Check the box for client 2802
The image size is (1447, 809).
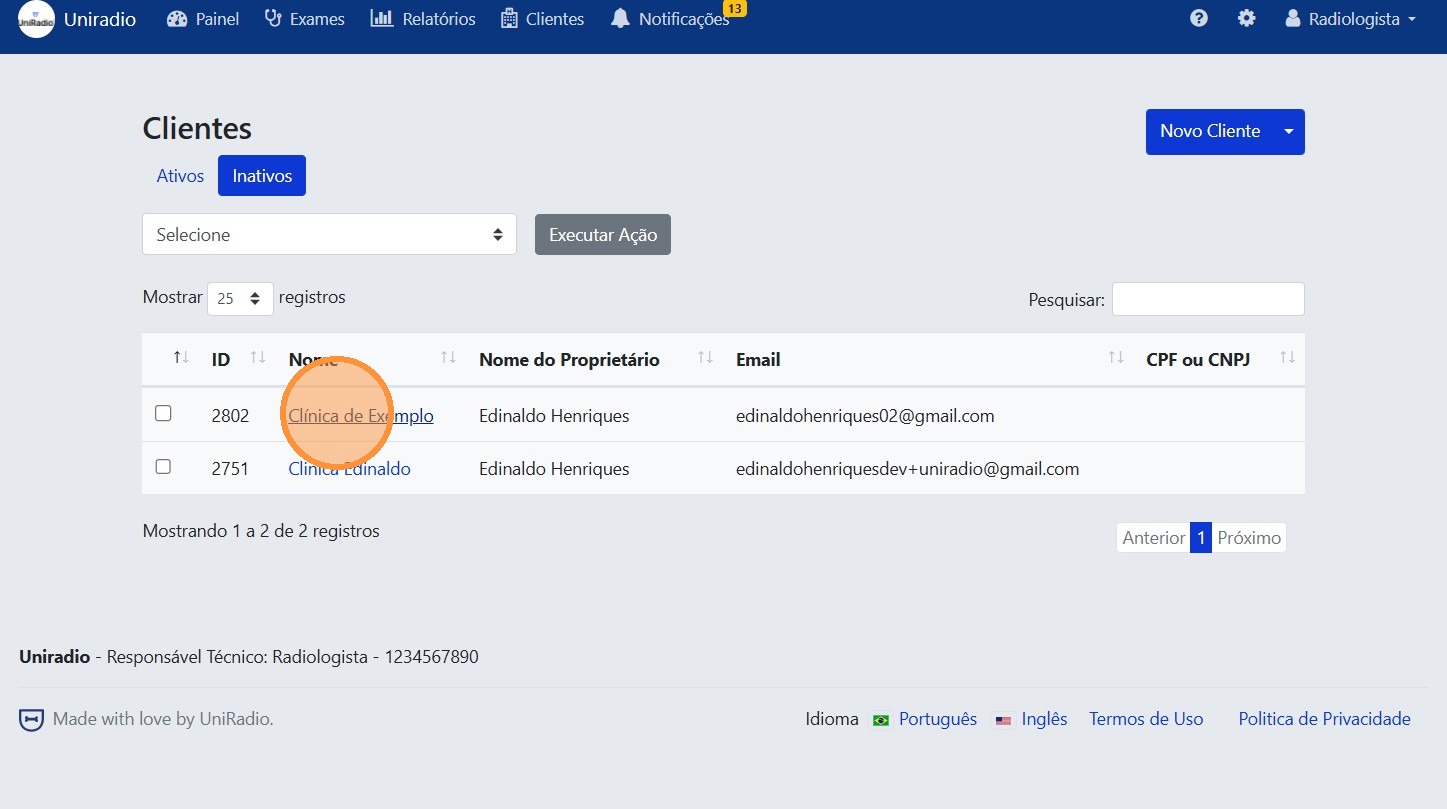(163, 414)
